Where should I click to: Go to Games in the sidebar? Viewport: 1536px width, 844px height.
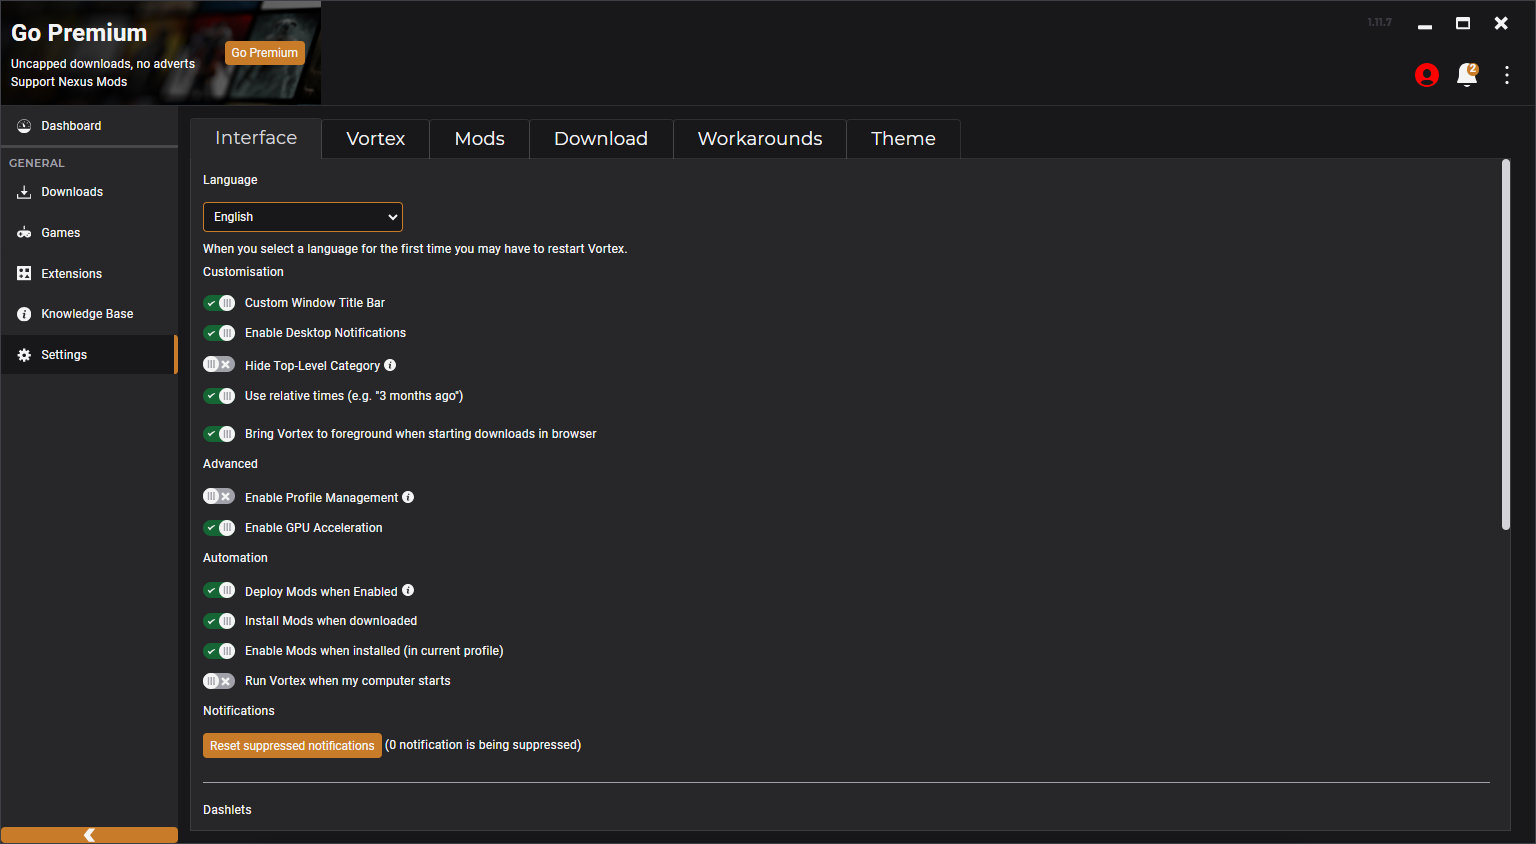click(x=89, y=233)
